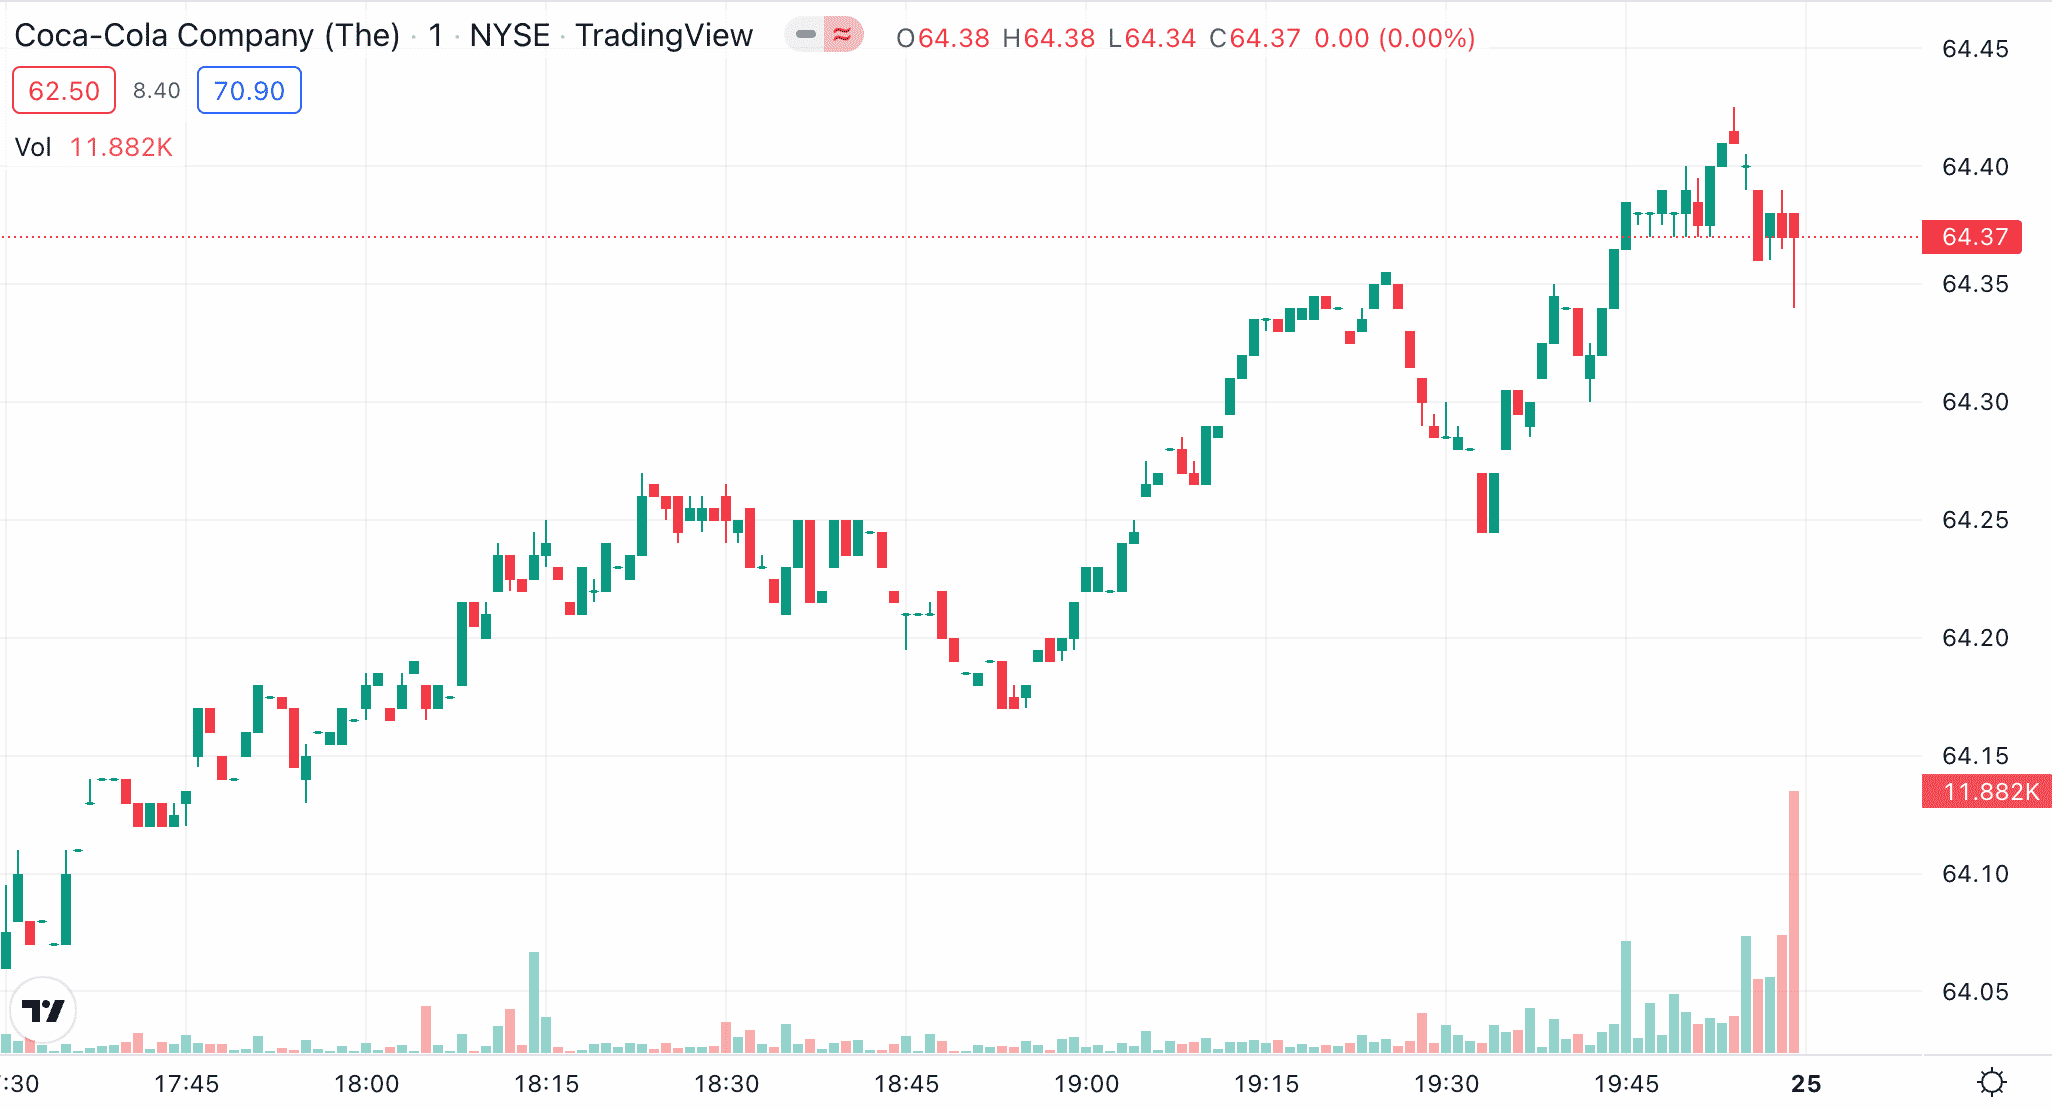Click the 18:45 time axis label
2052x1110 pixels.
(907, 1084)
